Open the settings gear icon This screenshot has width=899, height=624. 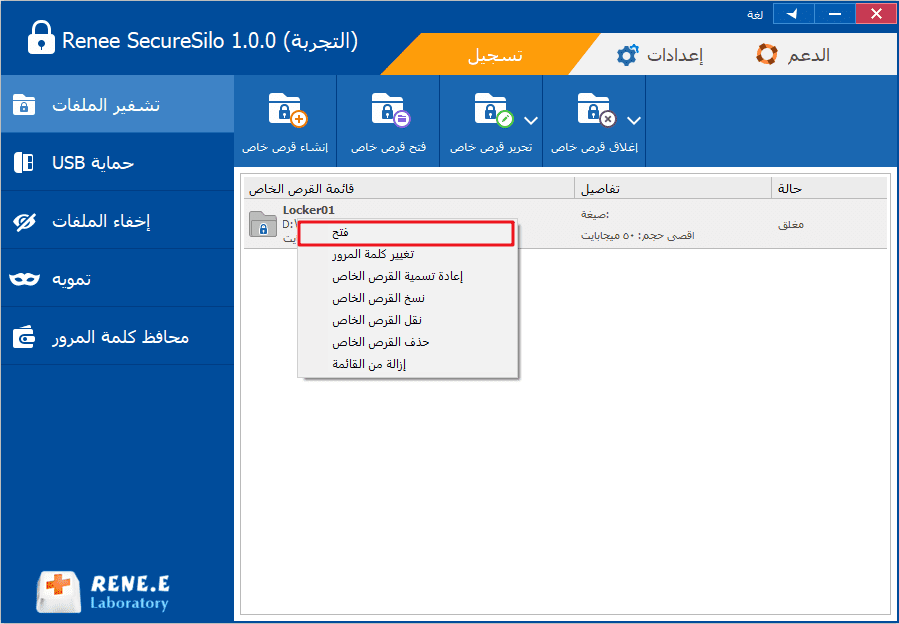coord(627,55)
